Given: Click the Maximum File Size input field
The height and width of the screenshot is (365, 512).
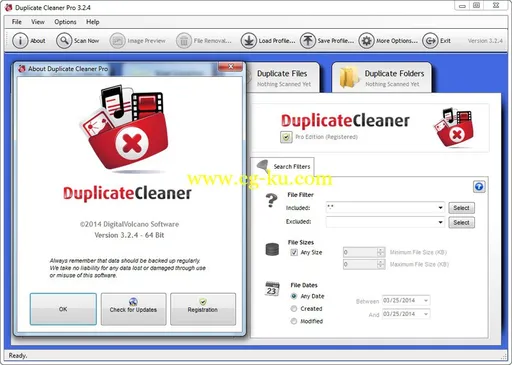Looking at the screenshot, I should 360,264.
